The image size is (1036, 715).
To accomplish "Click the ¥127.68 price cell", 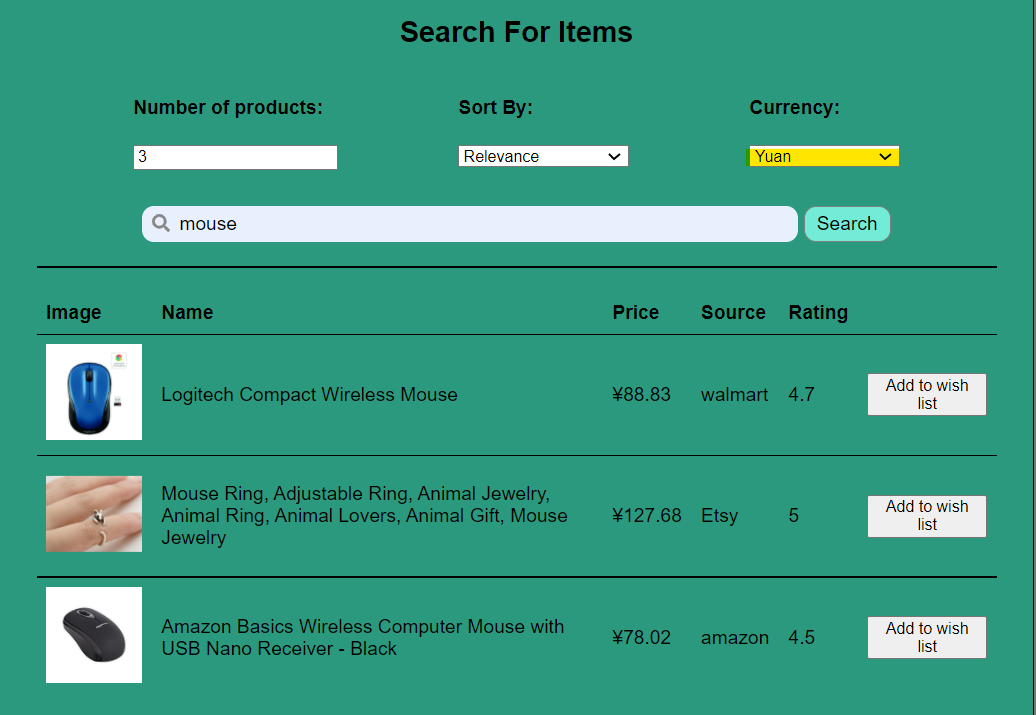I will 646,515.
